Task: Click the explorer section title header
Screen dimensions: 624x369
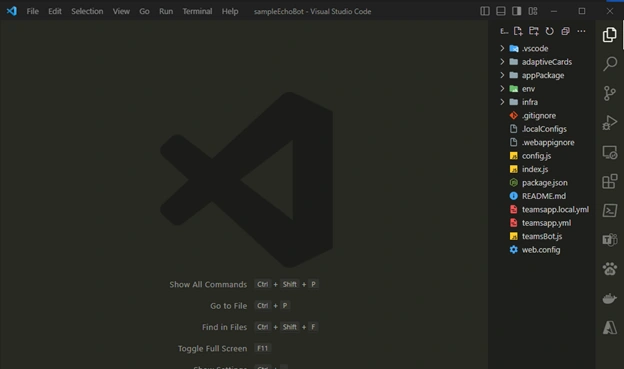Action: (x=504, y=31)
